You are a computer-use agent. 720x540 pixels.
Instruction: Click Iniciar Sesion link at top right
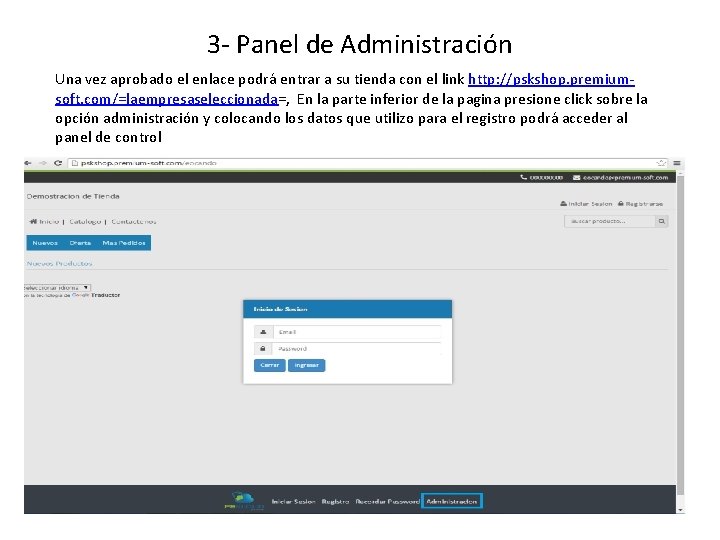[586, 203]
